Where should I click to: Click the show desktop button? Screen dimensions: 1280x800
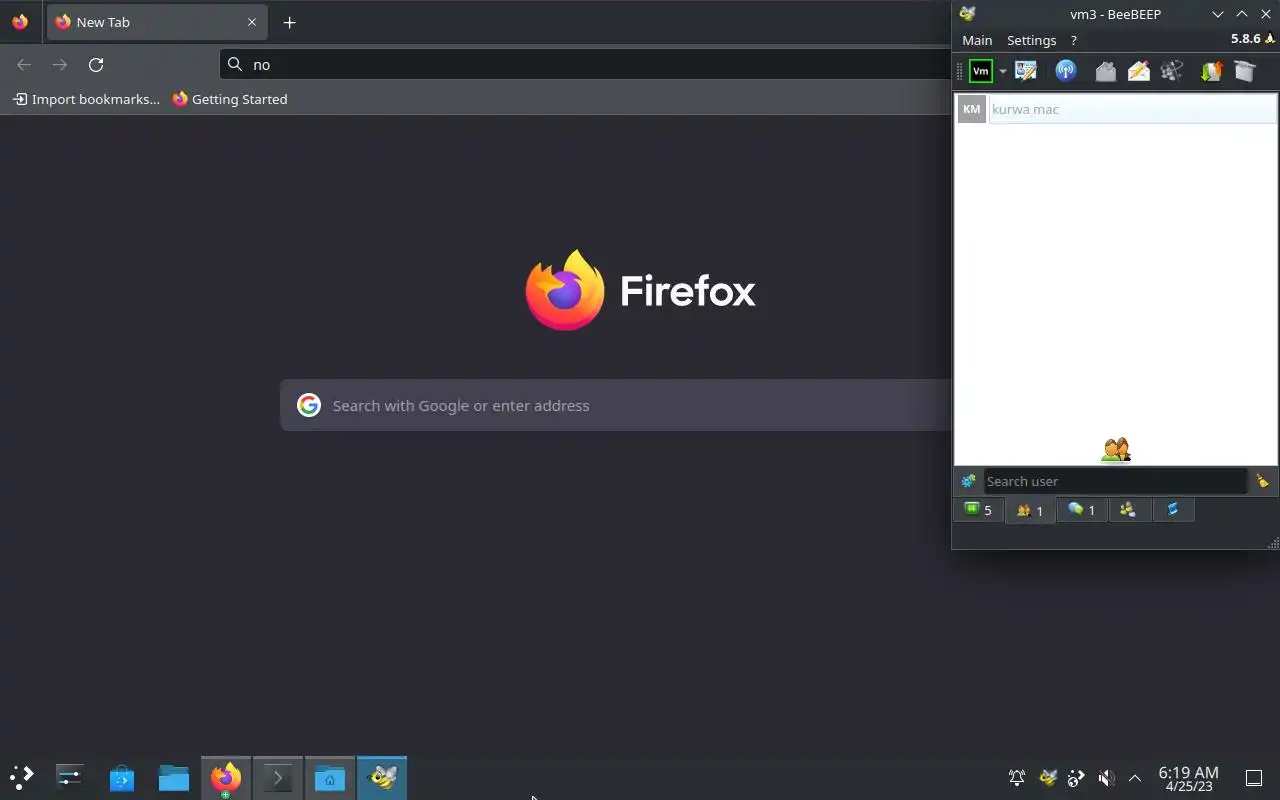[x=1254, y=778]
